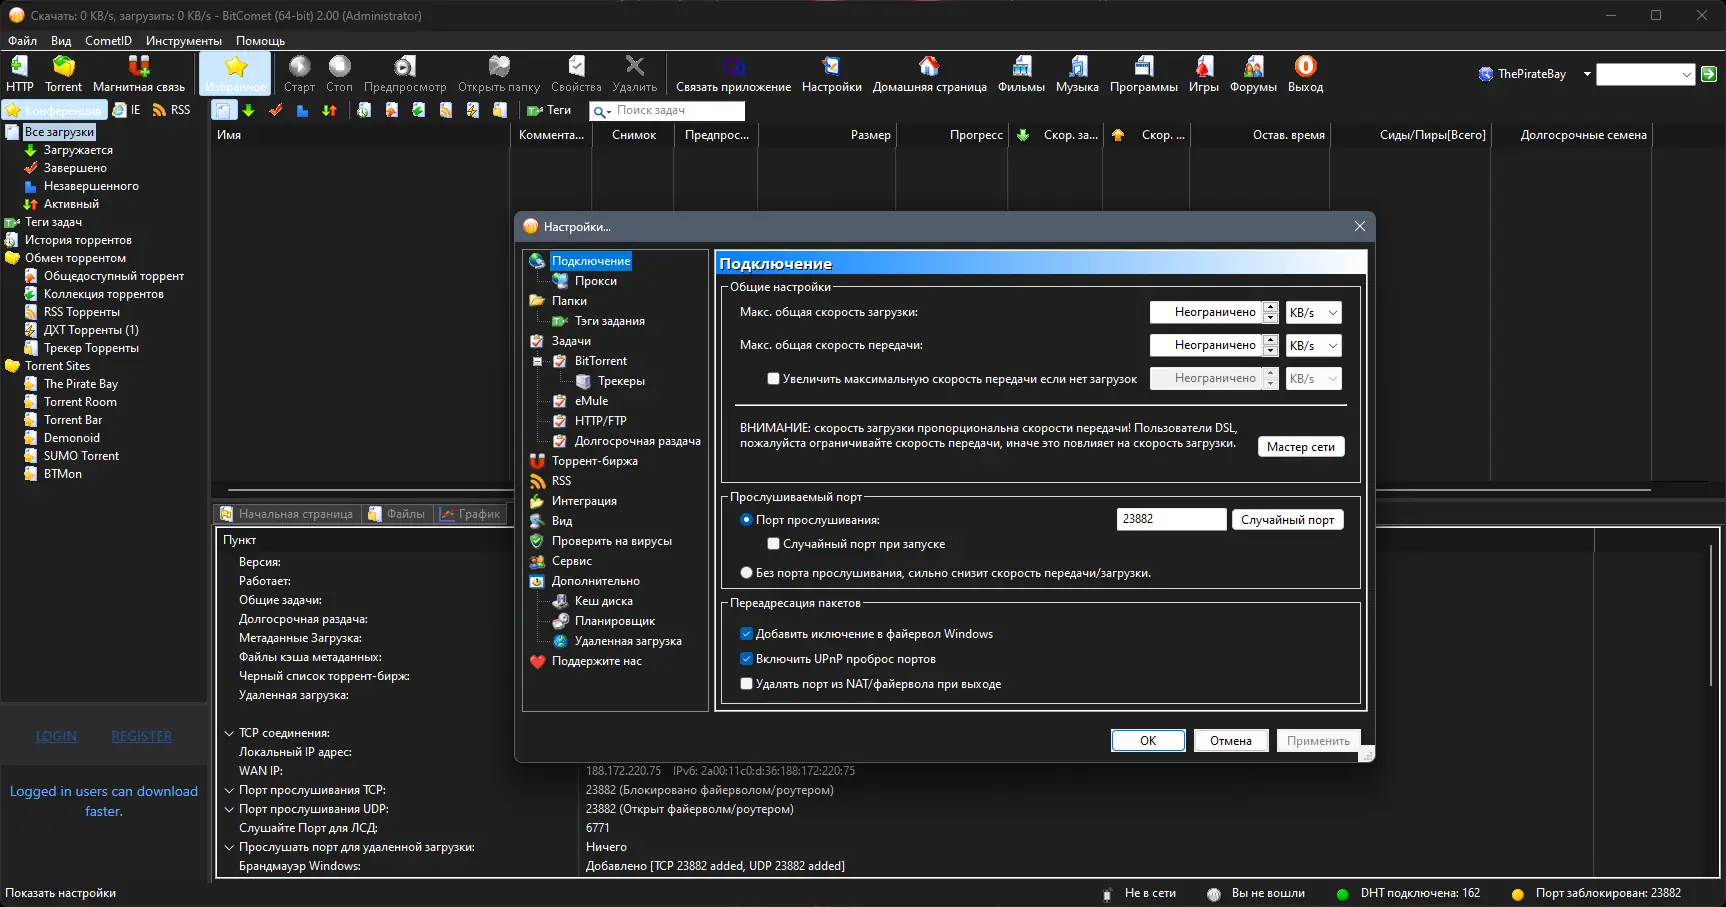Select Планировщик in settings tree

(x=615, y=621)
